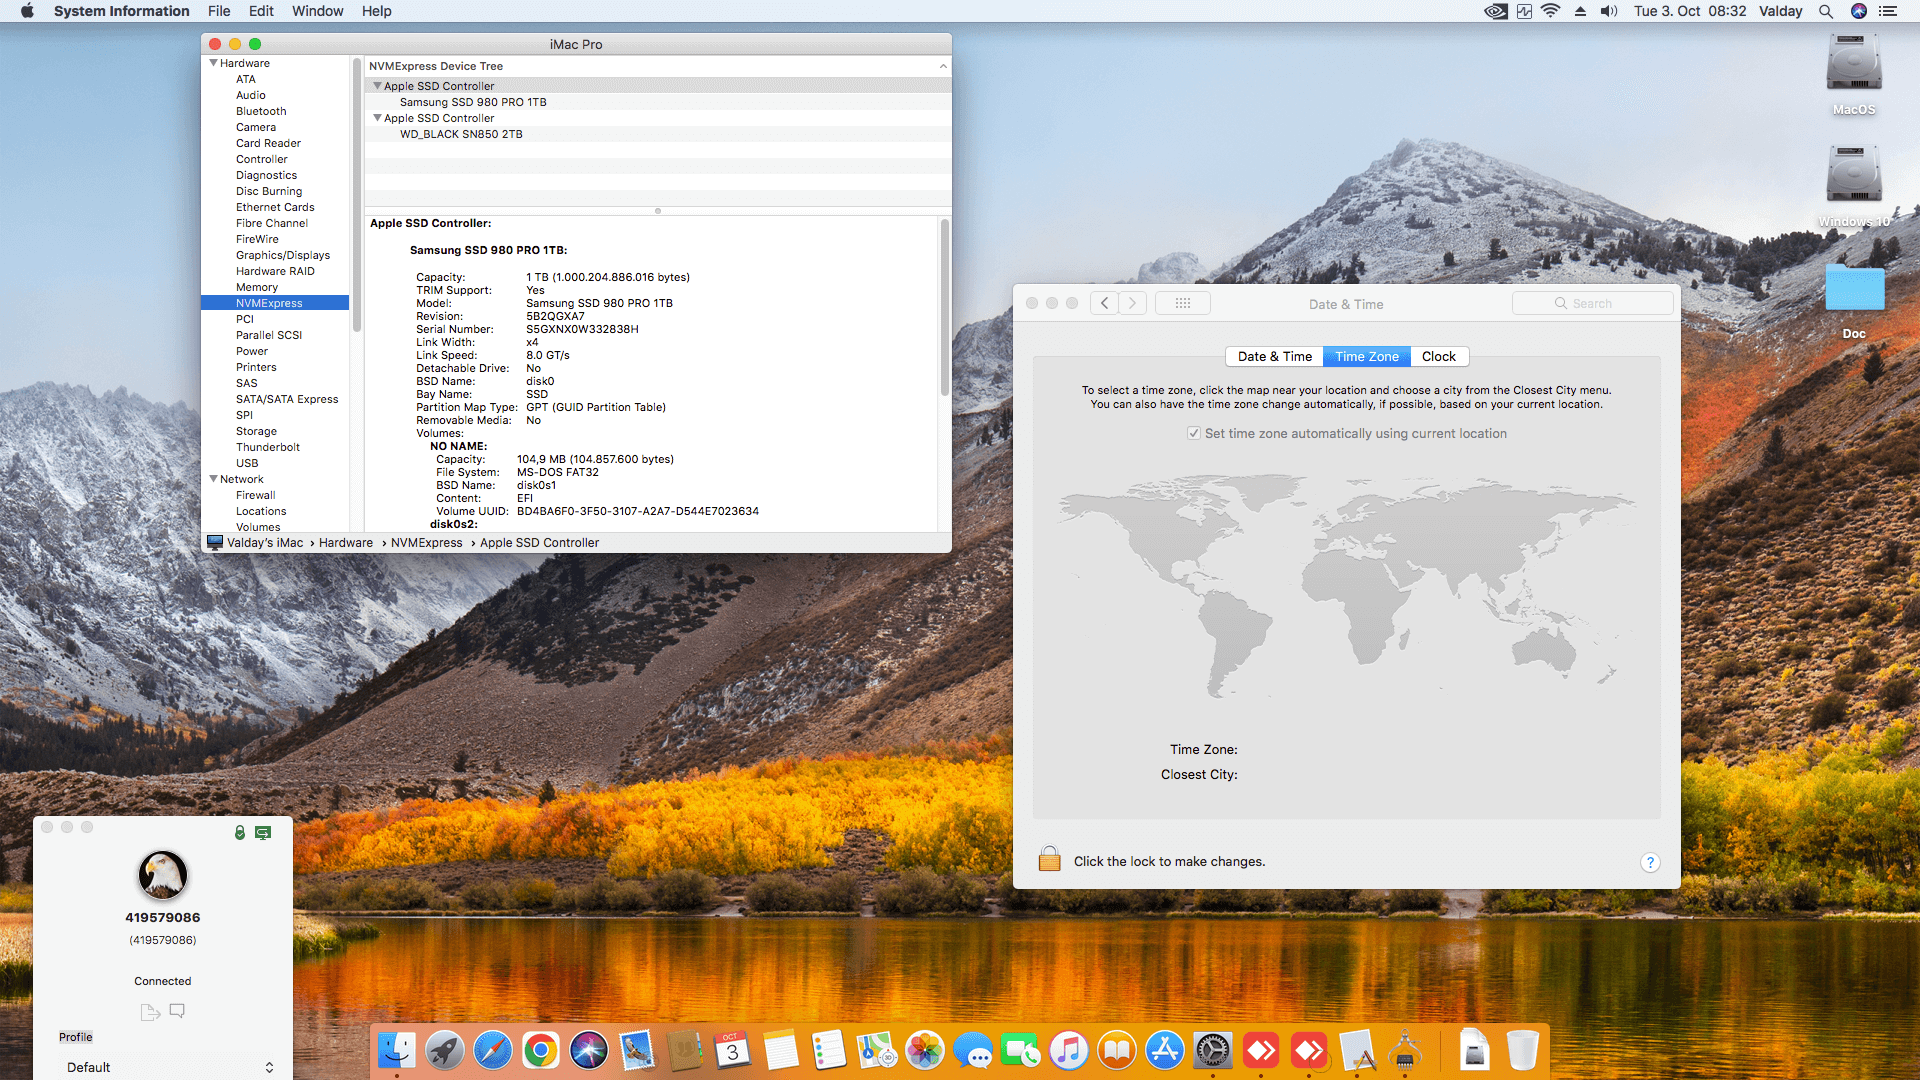
Task: Switch to the Clock tab
Action: [x=1439, y=356]
